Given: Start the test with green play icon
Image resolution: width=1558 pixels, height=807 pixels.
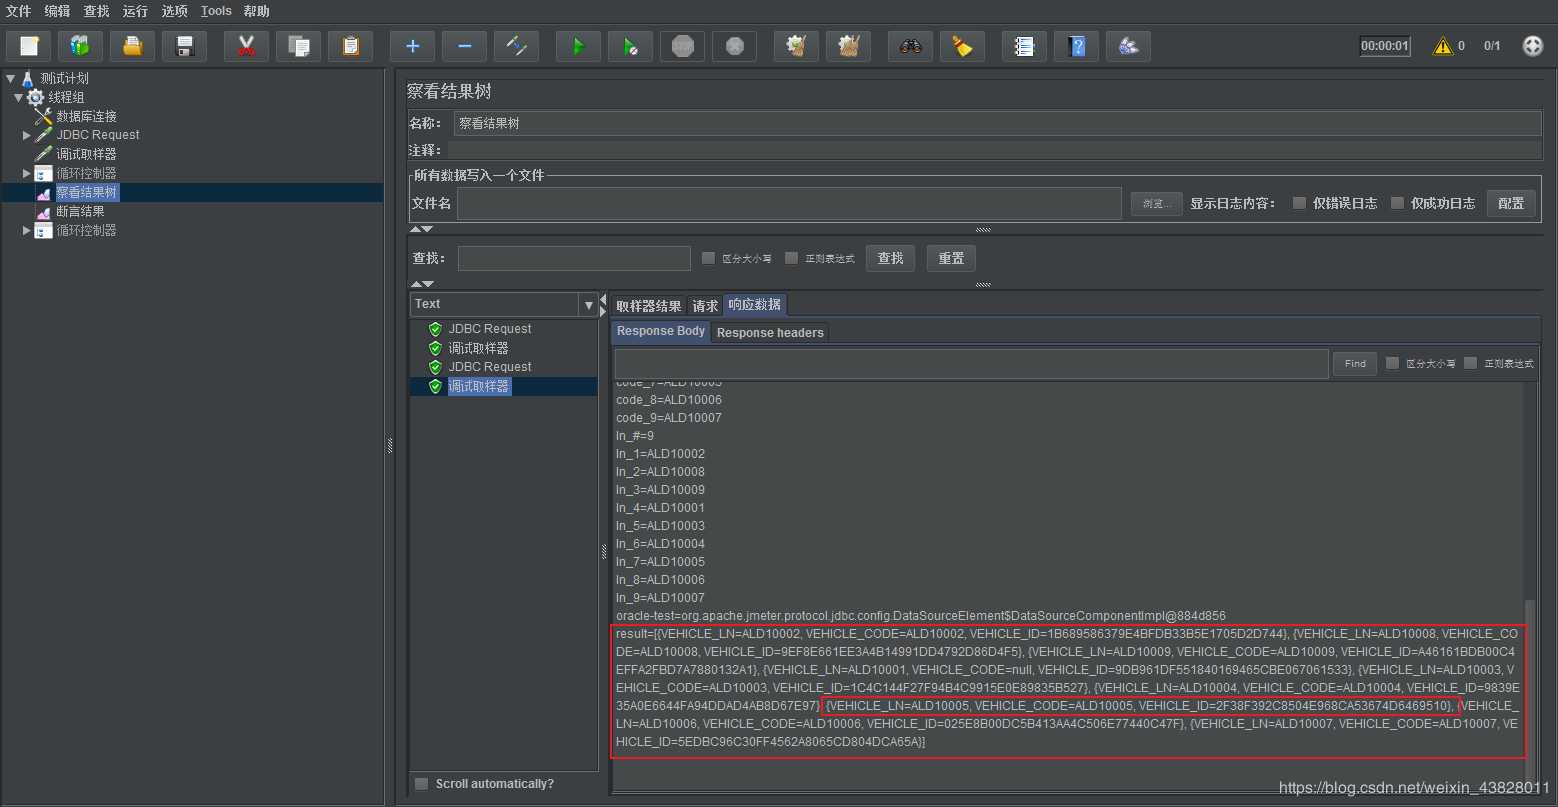Looking at the screenshot, I should pyautogui.click(x=578, y=46).
